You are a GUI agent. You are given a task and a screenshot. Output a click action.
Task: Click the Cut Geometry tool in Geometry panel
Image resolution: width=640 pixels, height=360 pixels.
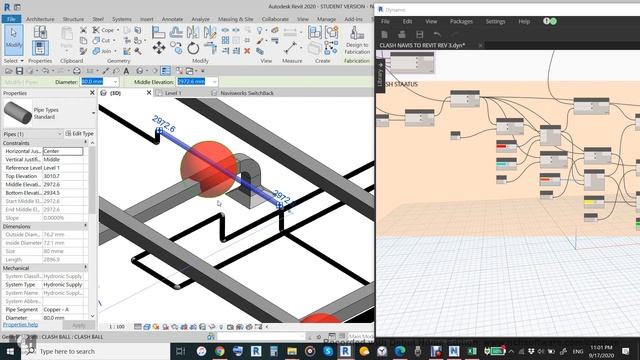102,40
